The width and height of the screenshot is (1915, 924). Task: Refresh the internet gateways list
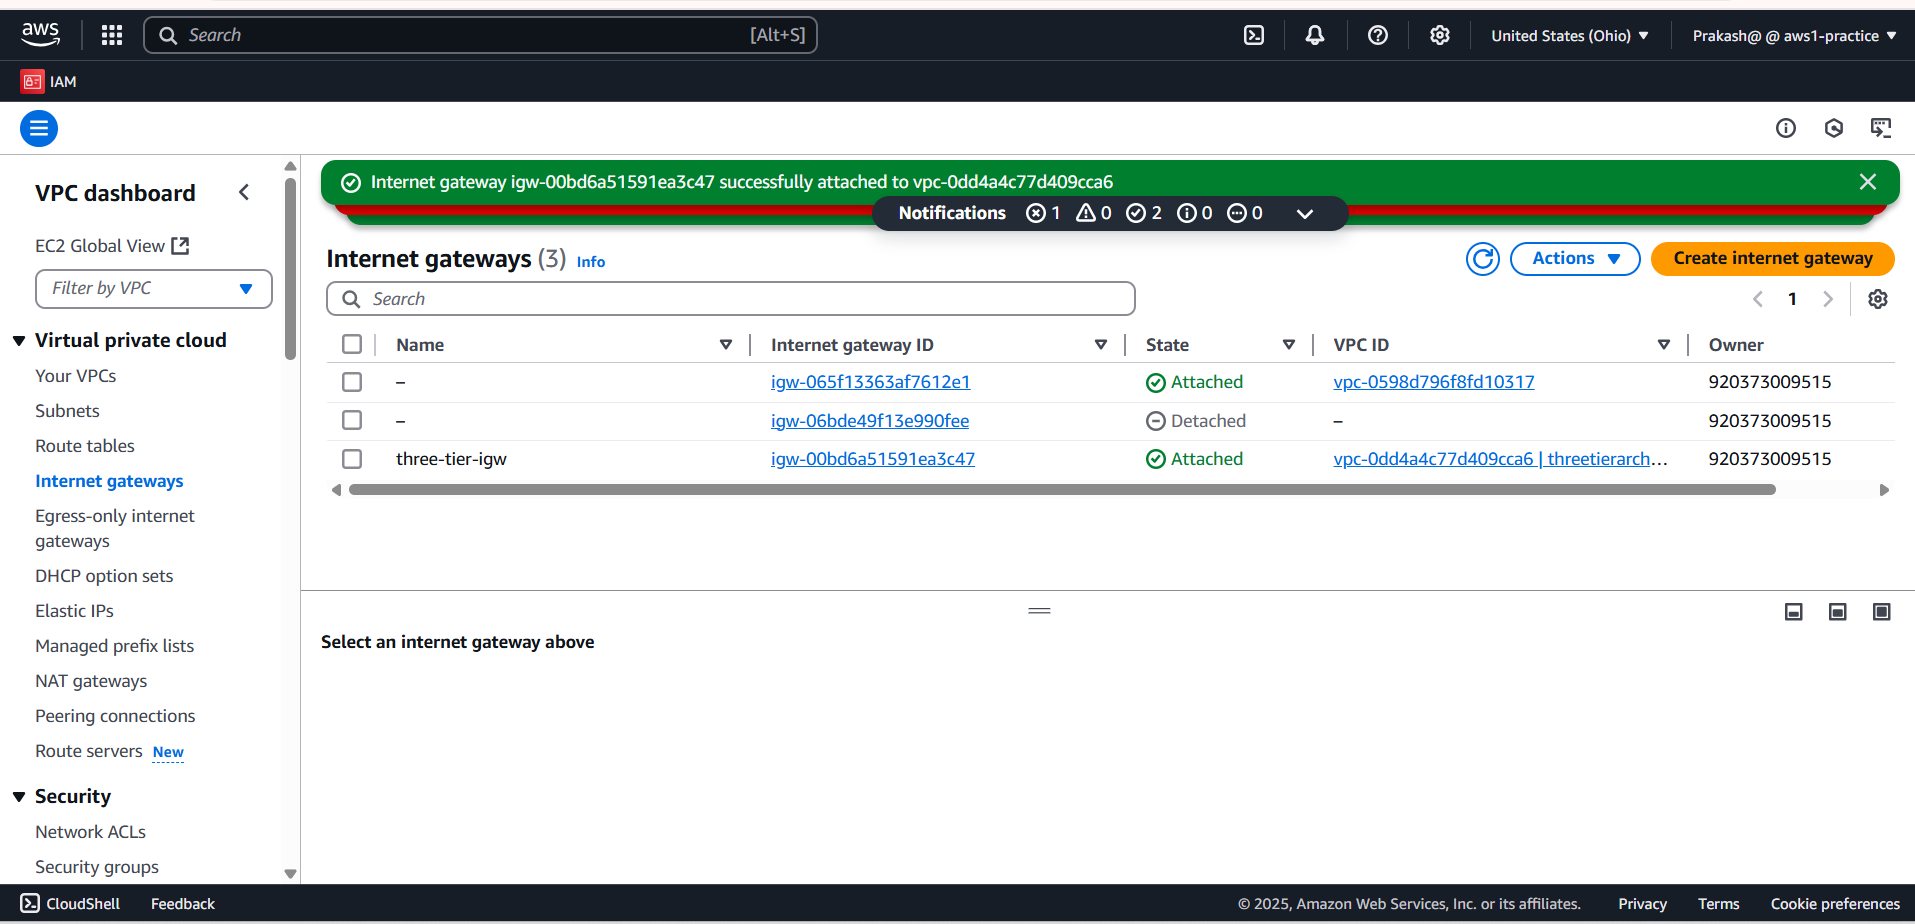[1483, 259]
